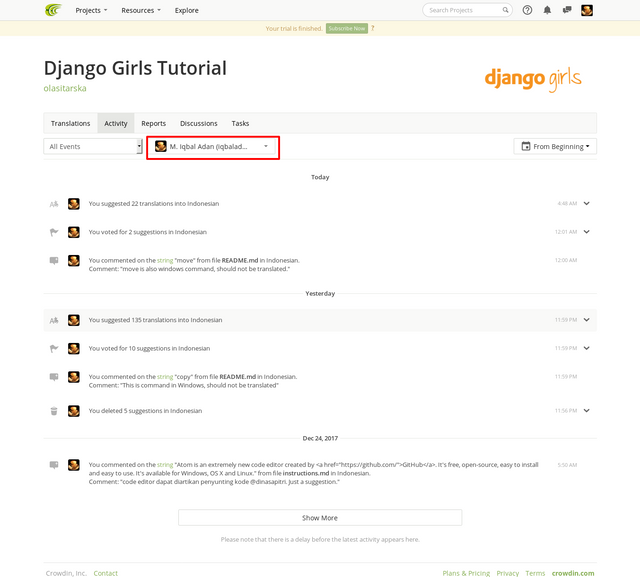Expand the deleted 5 suggestions entry
Image resolution: width=640 pixels, height=577 pixels.
click(x=587, y=411)
